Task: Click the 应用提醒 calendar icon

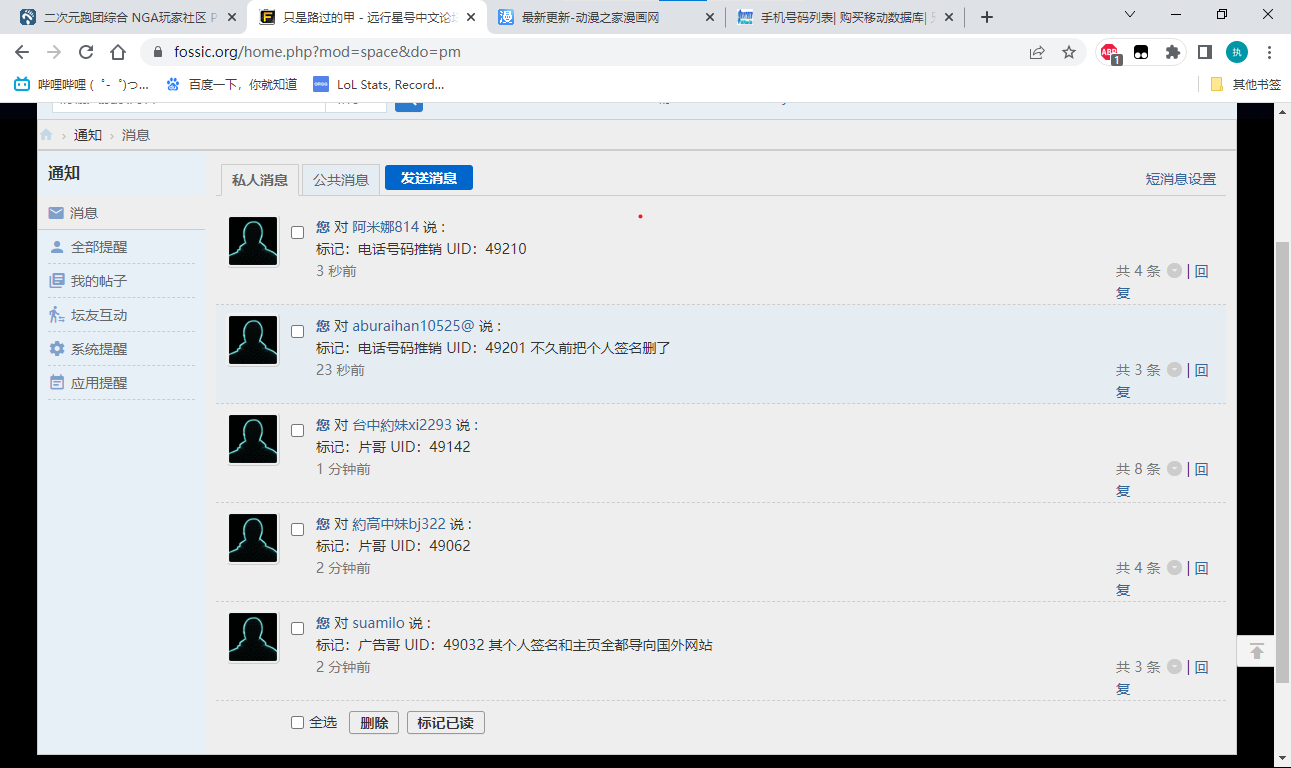Action: [57, 382]
